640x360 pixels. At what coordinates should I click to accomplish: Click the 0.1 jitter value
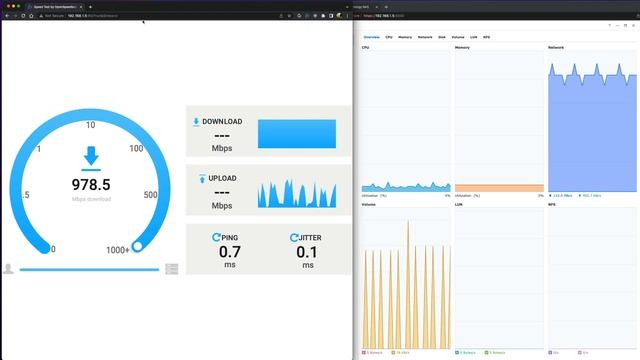click(x=307, y=252)
